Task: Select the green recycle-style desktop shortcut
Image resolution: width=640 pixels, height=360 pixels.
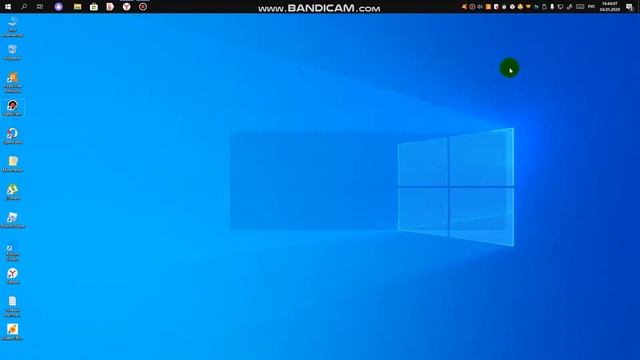Action: tap(12, 192)
